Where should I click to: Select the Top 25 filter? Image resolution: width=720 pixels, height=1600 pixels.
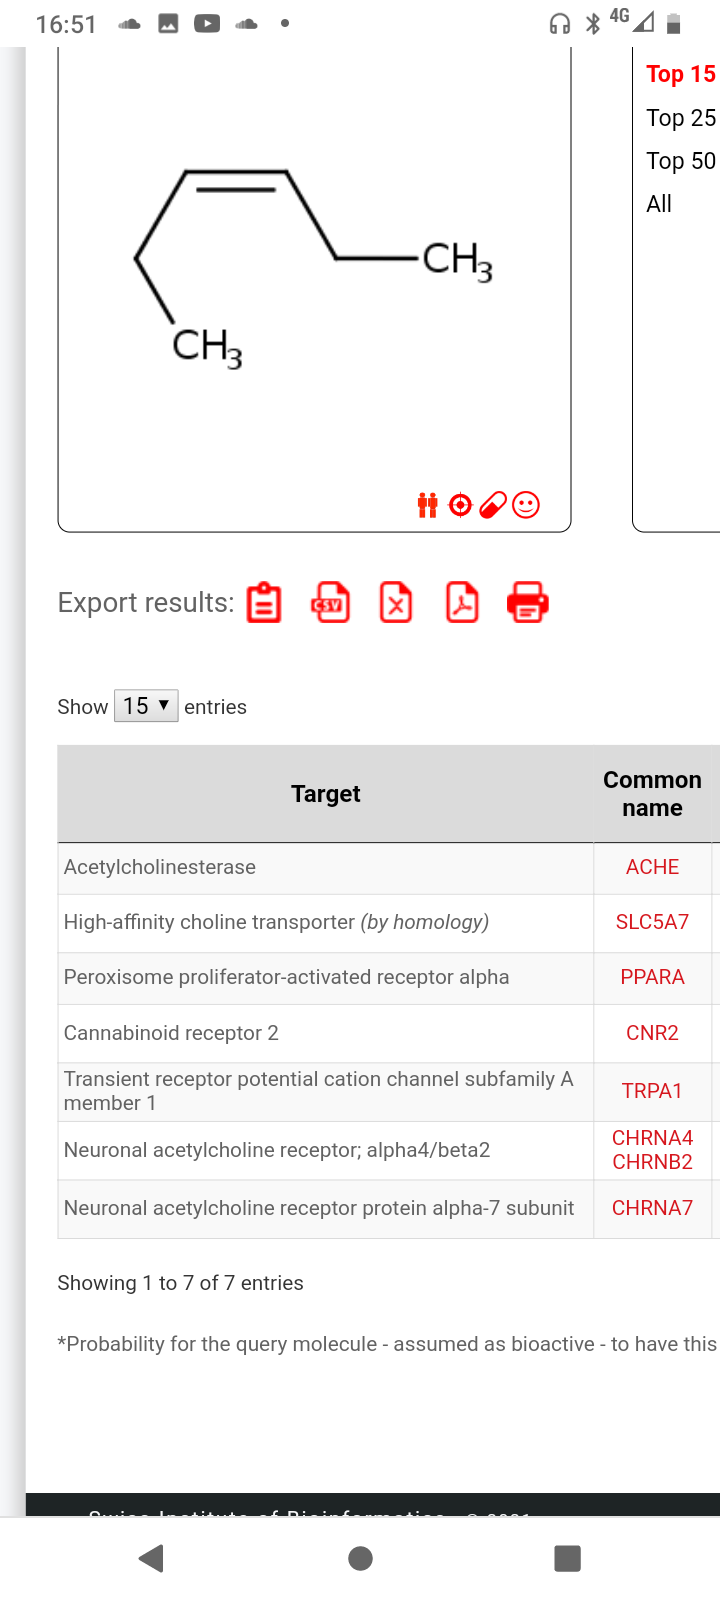click(x=681, y=118)
